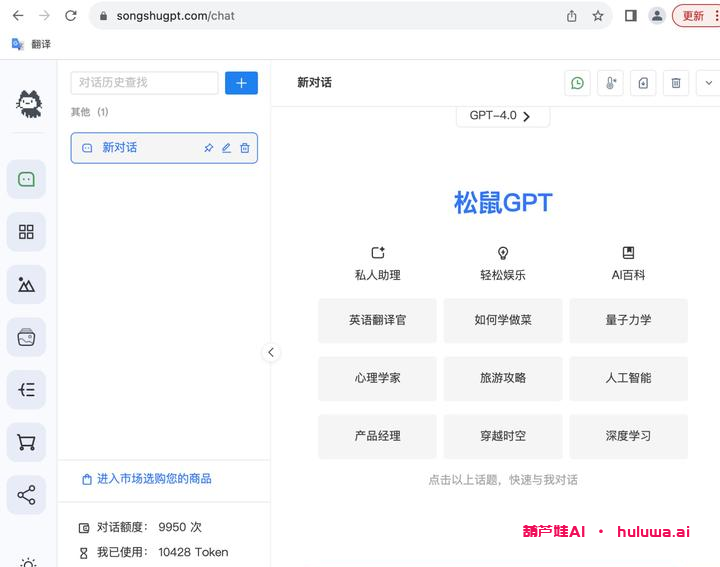The height and width of the screenshot is (567, 720).
Task: Click the 对话历史查找 search field
Action: click(144, 83)
